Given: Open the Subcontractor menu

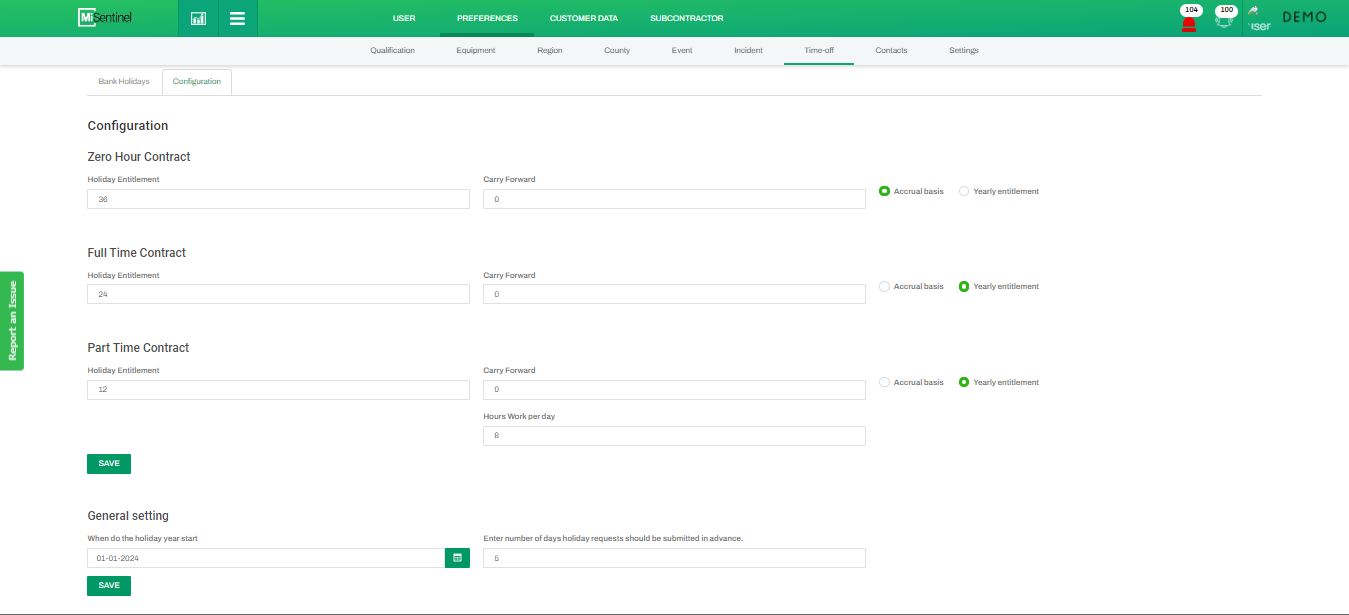Looking at the screenshot, I should point(686,18).
